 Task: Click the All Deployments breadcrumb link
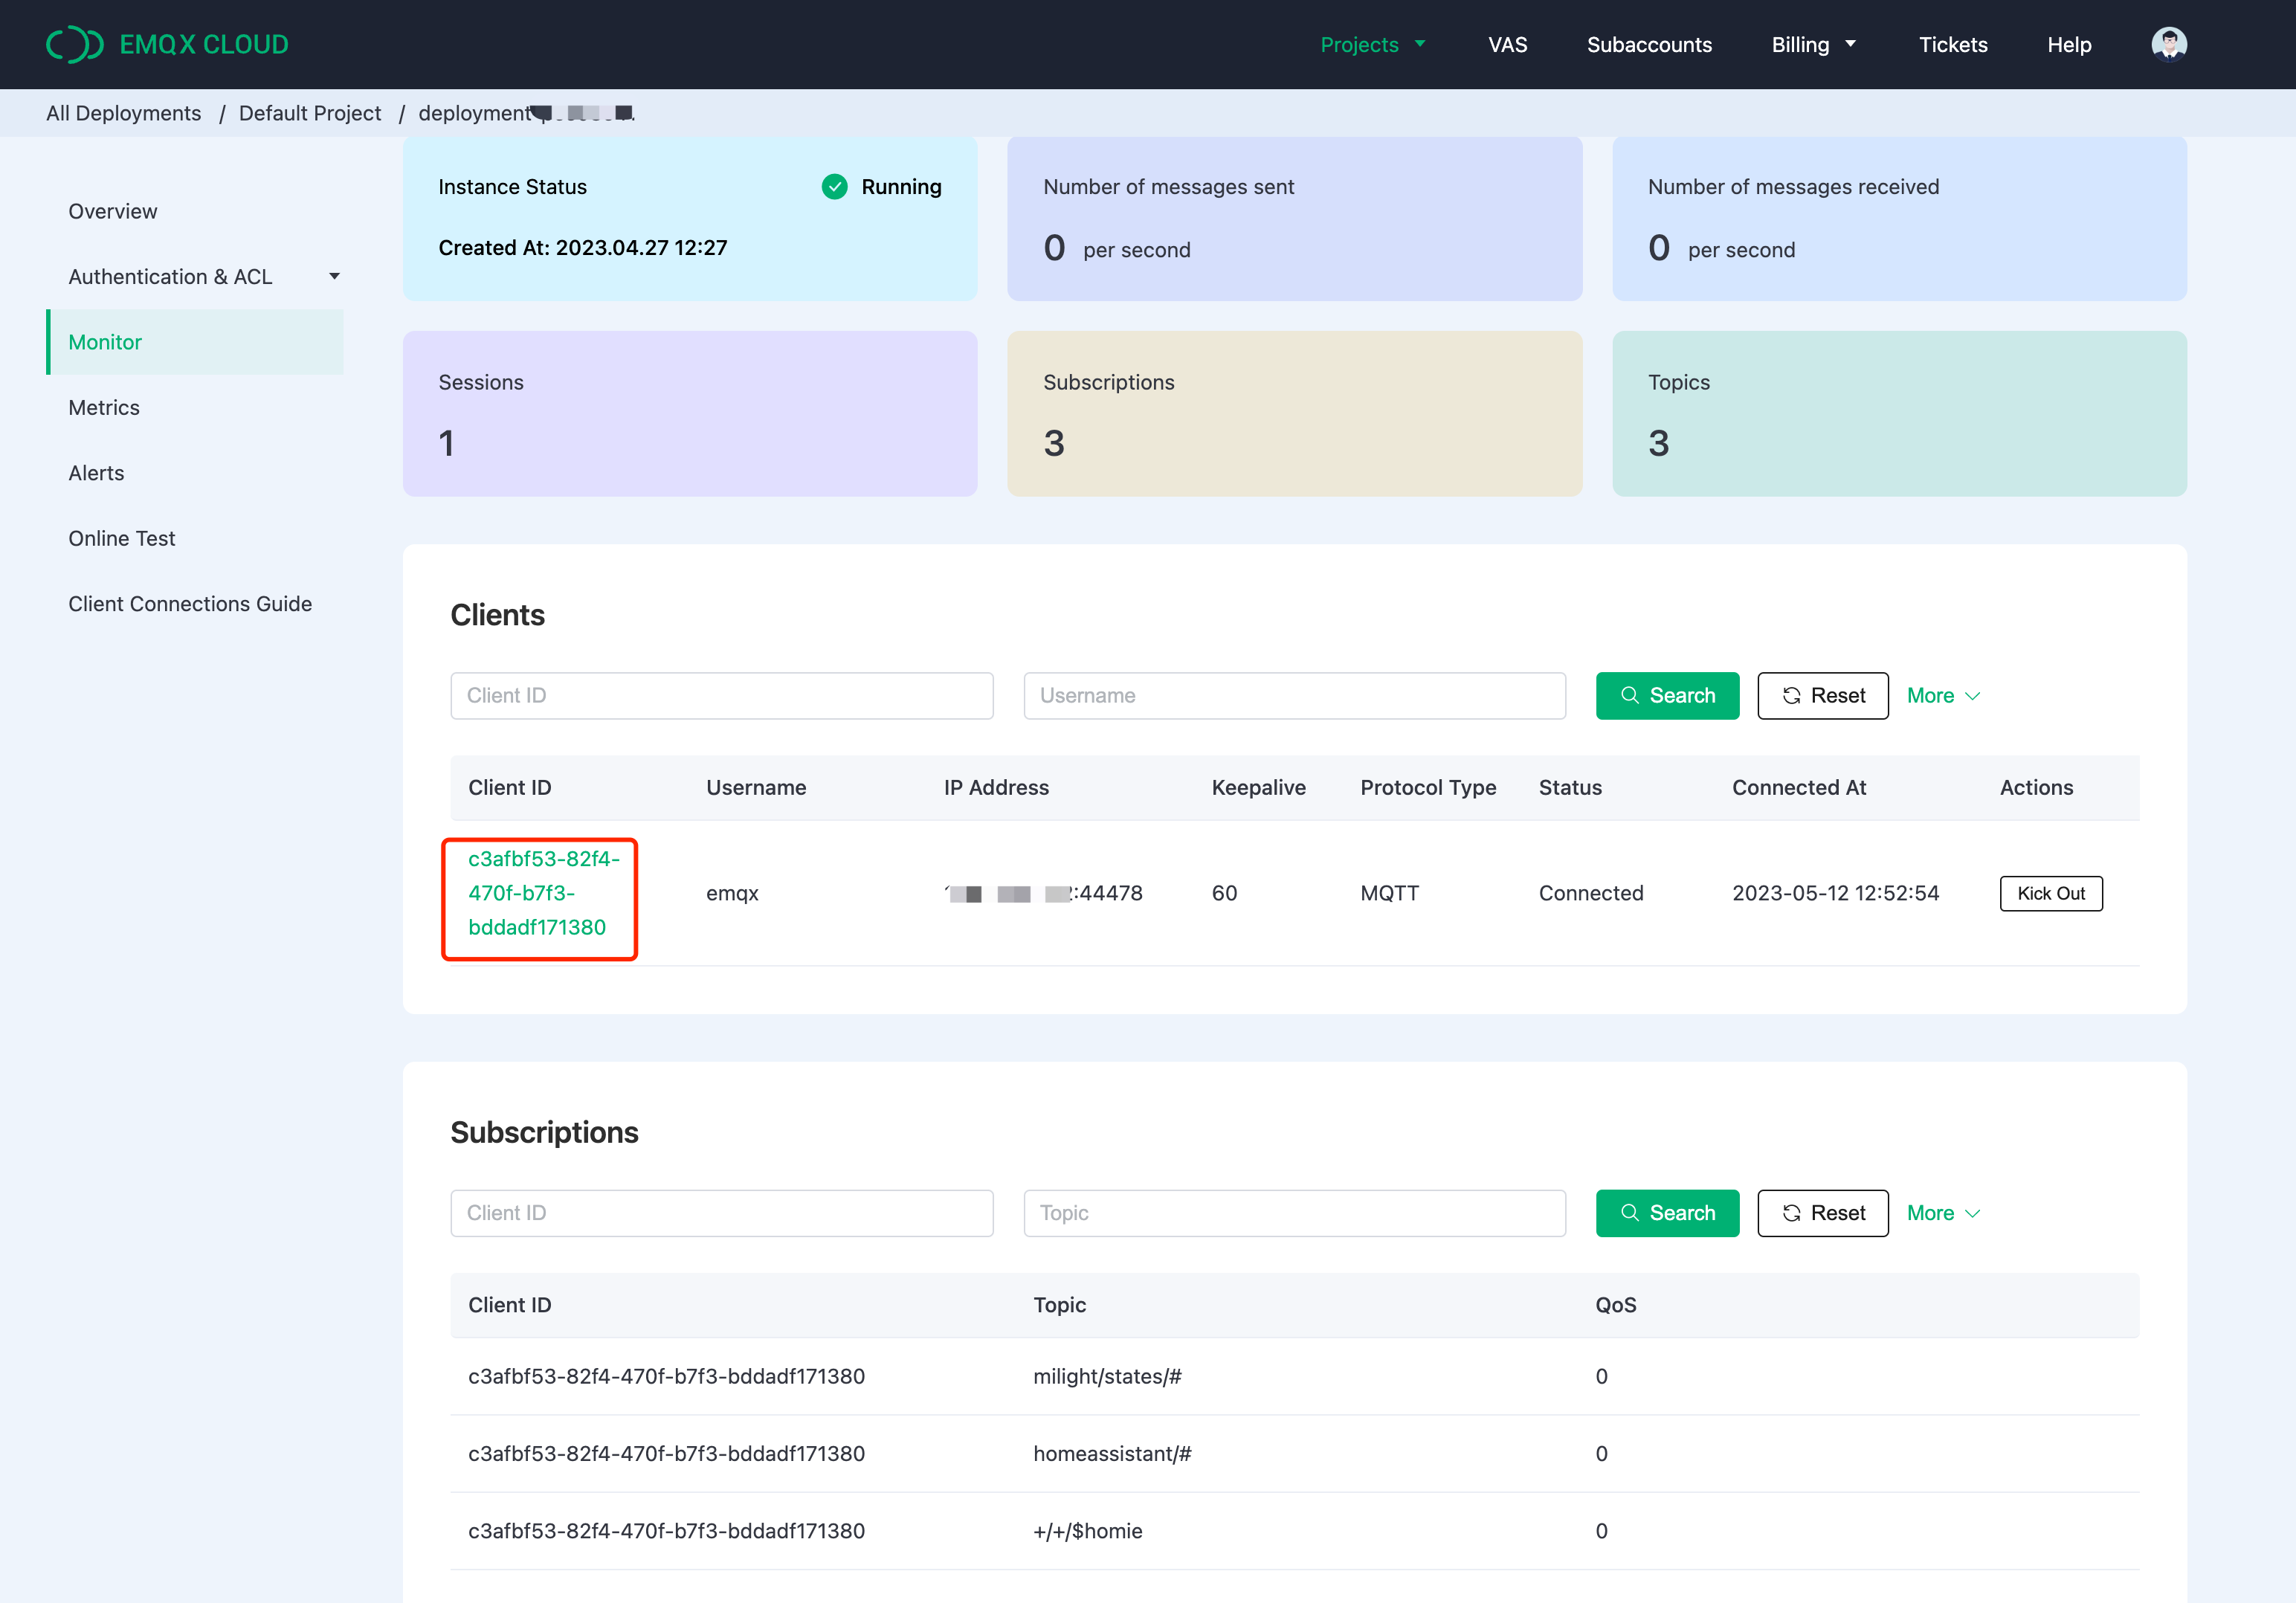pyautogui.click(x=124, y=113)
